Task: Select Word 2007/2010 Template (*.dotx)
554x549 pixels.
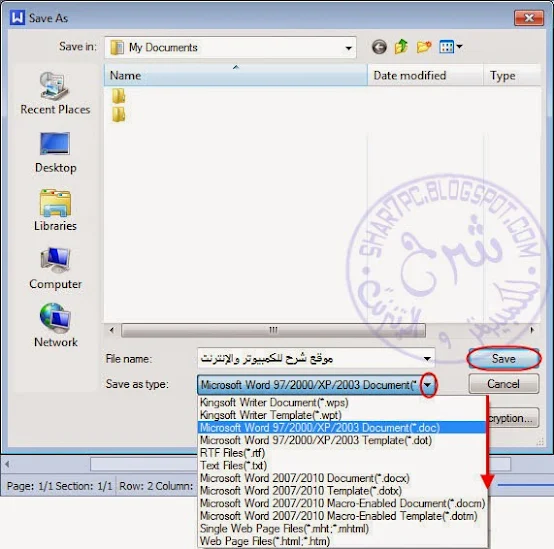Action: [342, 491]
